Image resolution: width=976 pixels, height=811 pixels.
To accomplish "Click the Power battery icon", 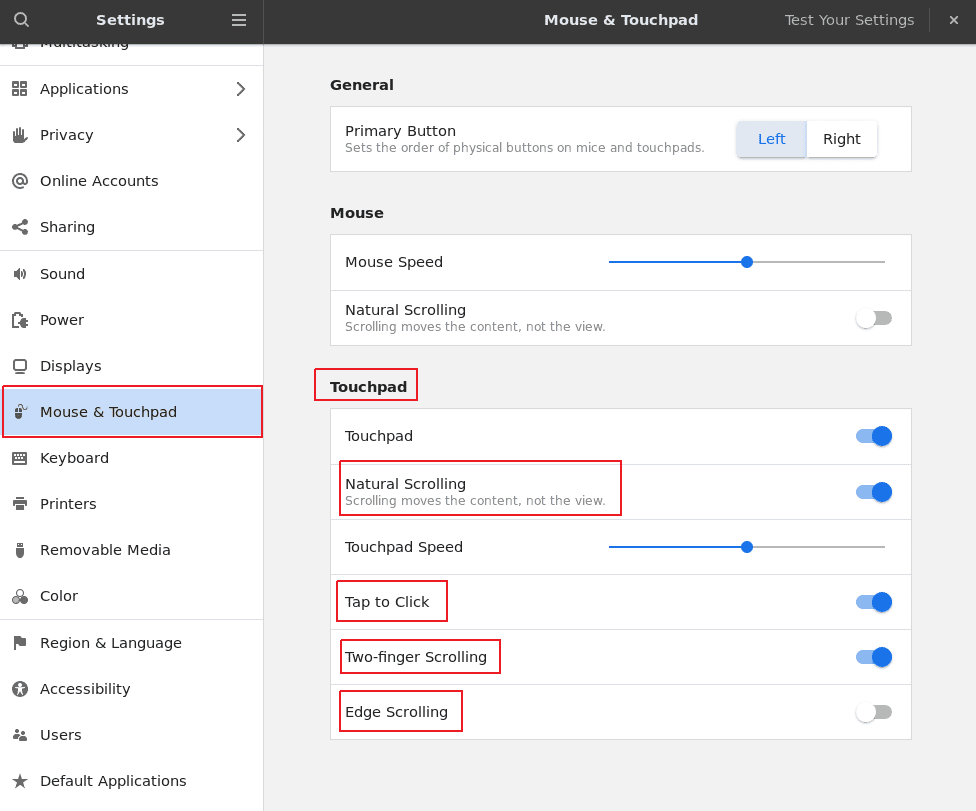I will click(19, 320).
